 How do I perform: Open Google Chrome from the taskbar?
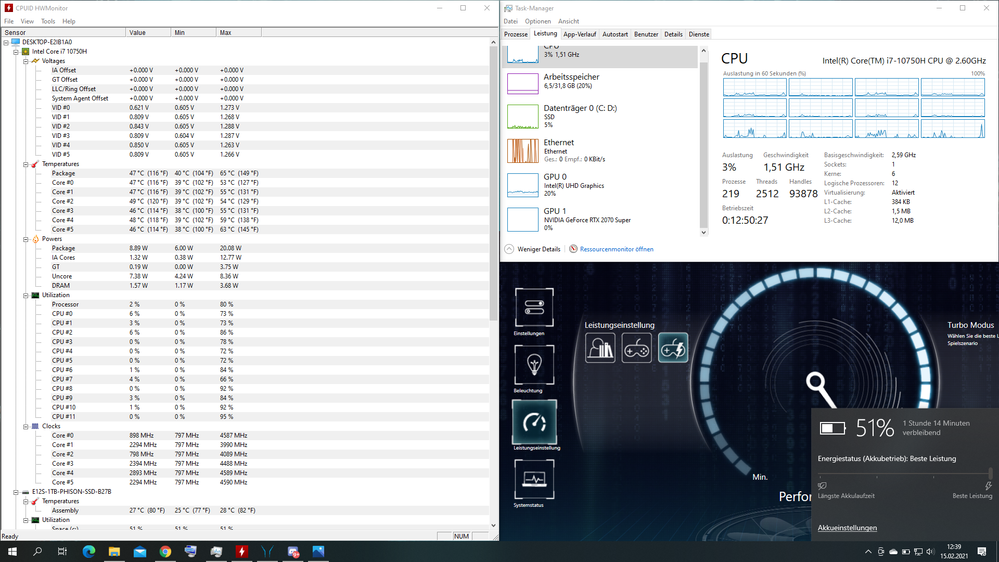coord(165,551)
